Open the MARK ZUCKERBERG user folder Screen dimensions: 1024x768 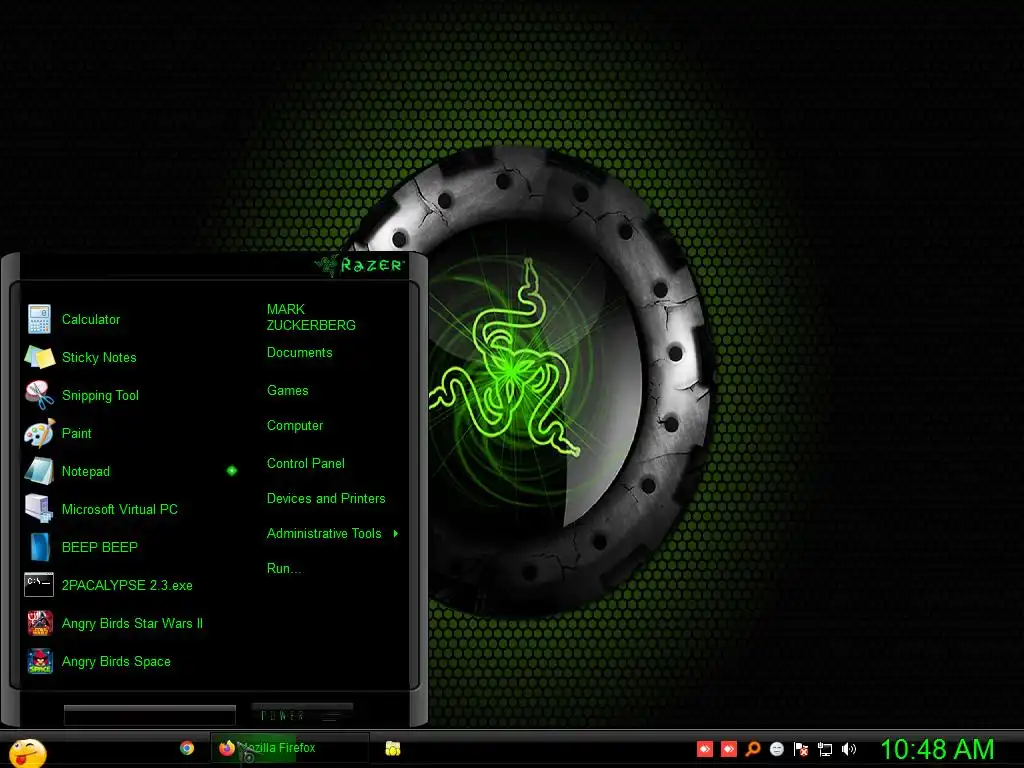311,317
